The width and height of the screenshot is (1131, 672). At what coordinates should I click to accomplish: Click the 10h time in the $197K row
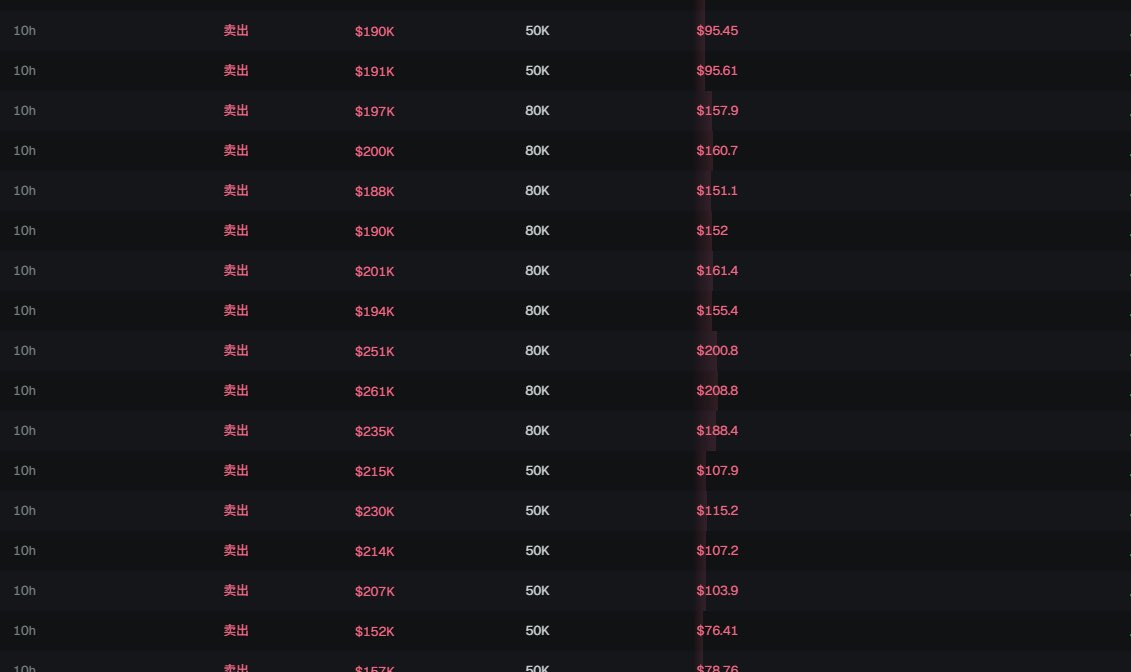(x=24, y=111)
